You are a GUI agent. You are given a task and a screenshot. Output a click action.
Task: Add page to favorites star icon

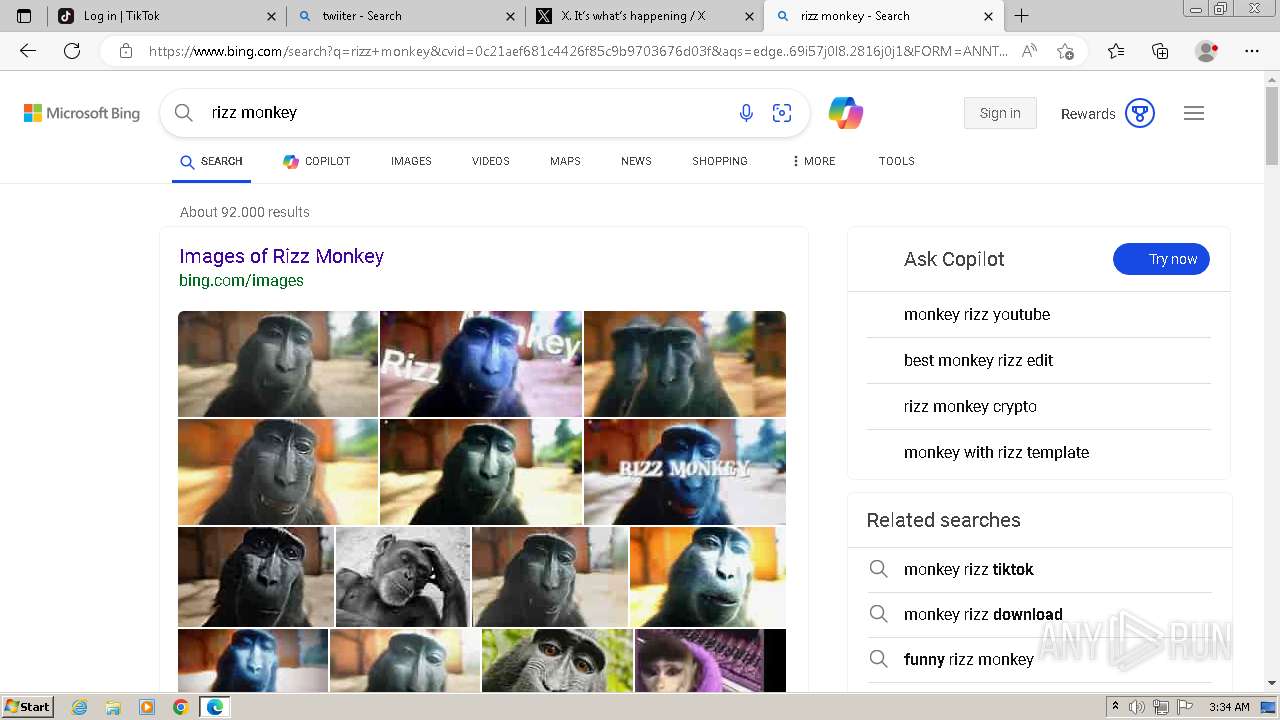pos(1065,51)
